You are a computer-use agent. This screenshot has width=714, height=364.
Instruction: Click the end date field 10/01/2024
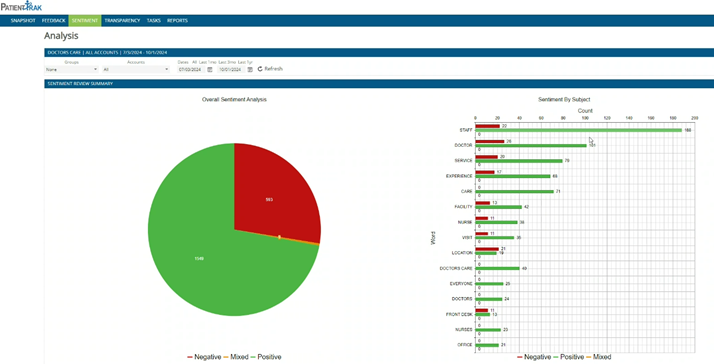[x=232, y=70]
